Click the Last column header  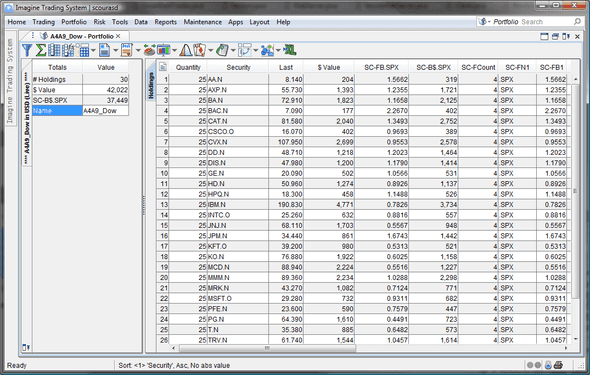286,67
